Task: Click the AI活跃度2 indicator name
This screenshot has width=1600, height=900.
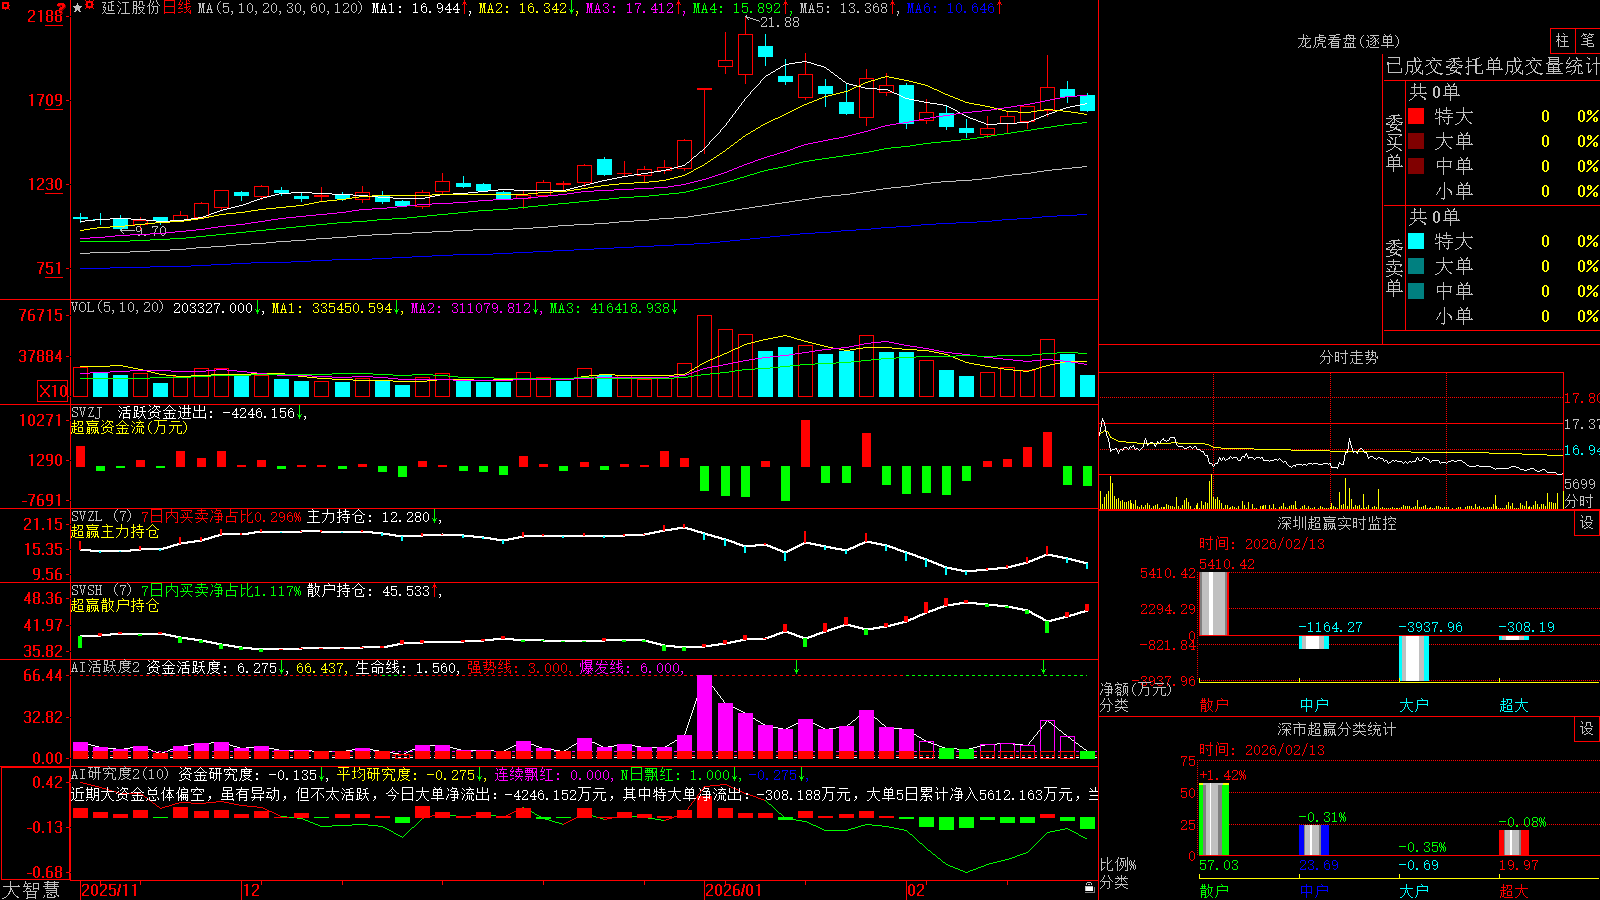Action: [x=105, y=667]
